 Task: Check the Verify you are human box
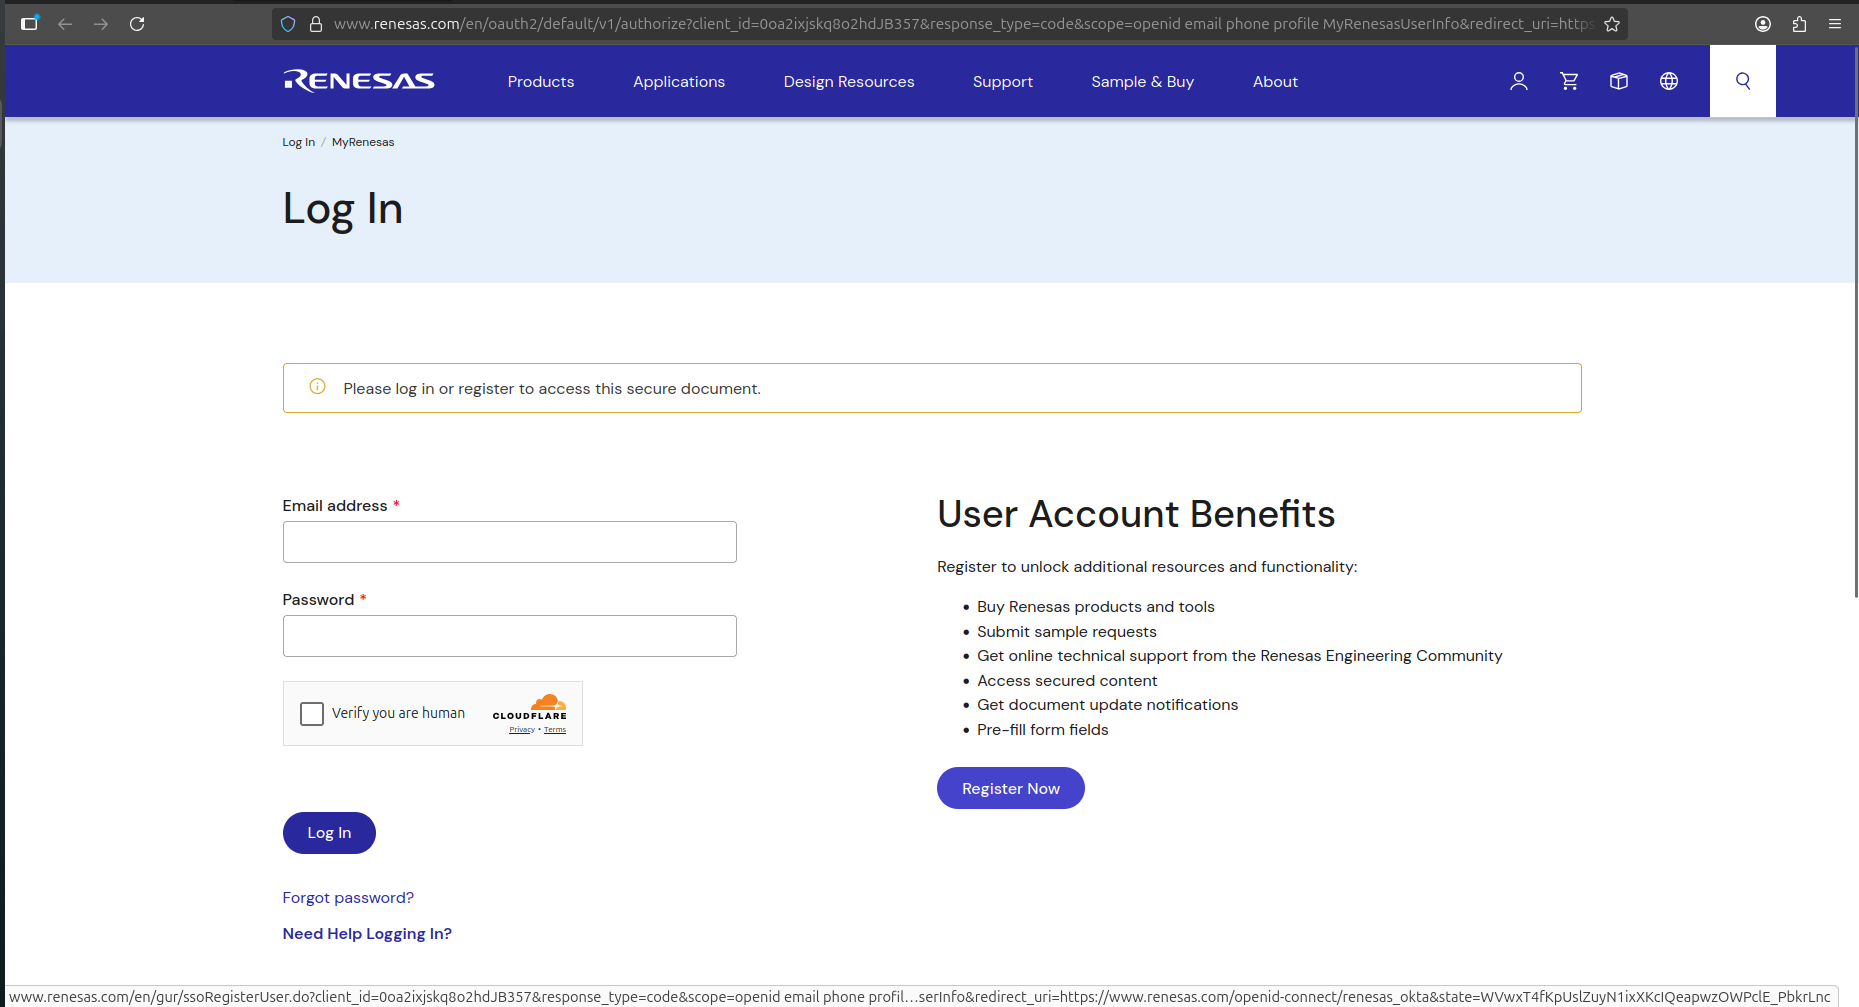coord(312,714)
